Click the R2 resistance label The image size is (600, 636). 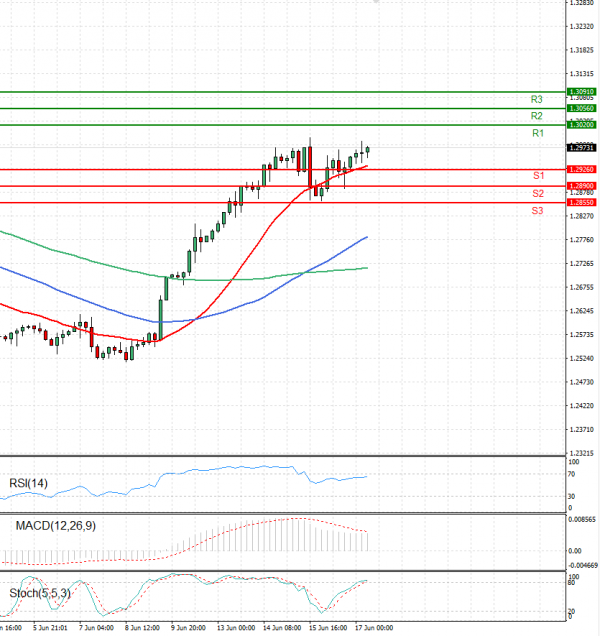(536, 116)
